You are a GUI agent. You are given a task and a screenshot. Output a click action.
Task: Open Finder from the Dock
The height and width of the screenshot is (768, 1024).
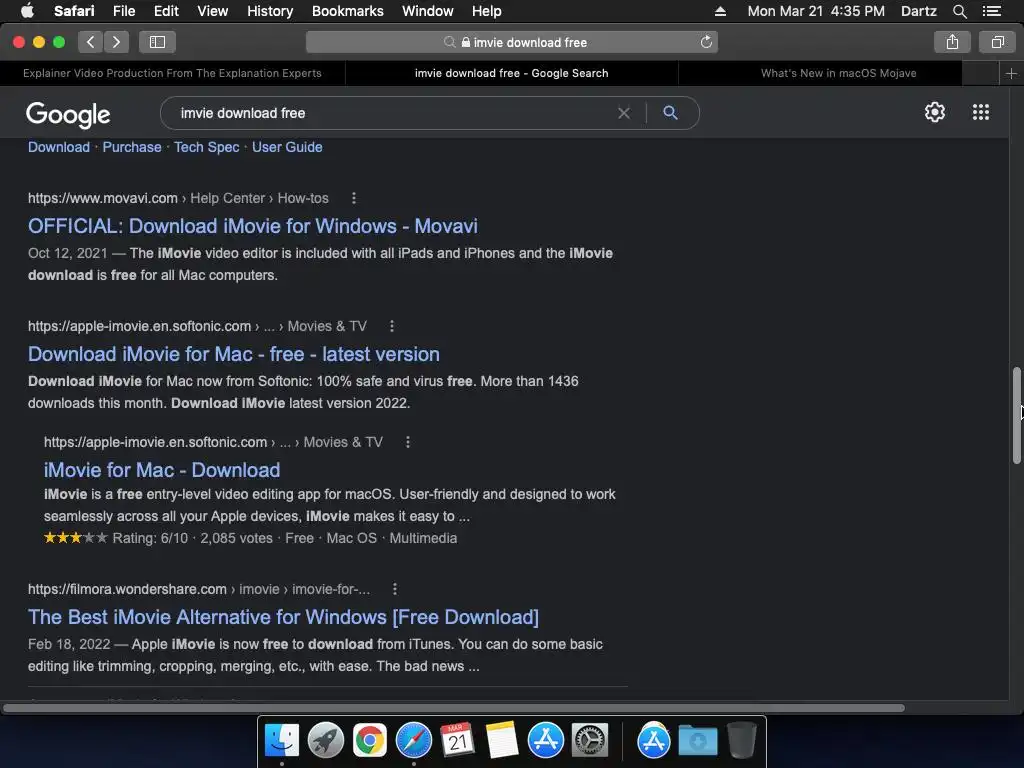[282, 741]
